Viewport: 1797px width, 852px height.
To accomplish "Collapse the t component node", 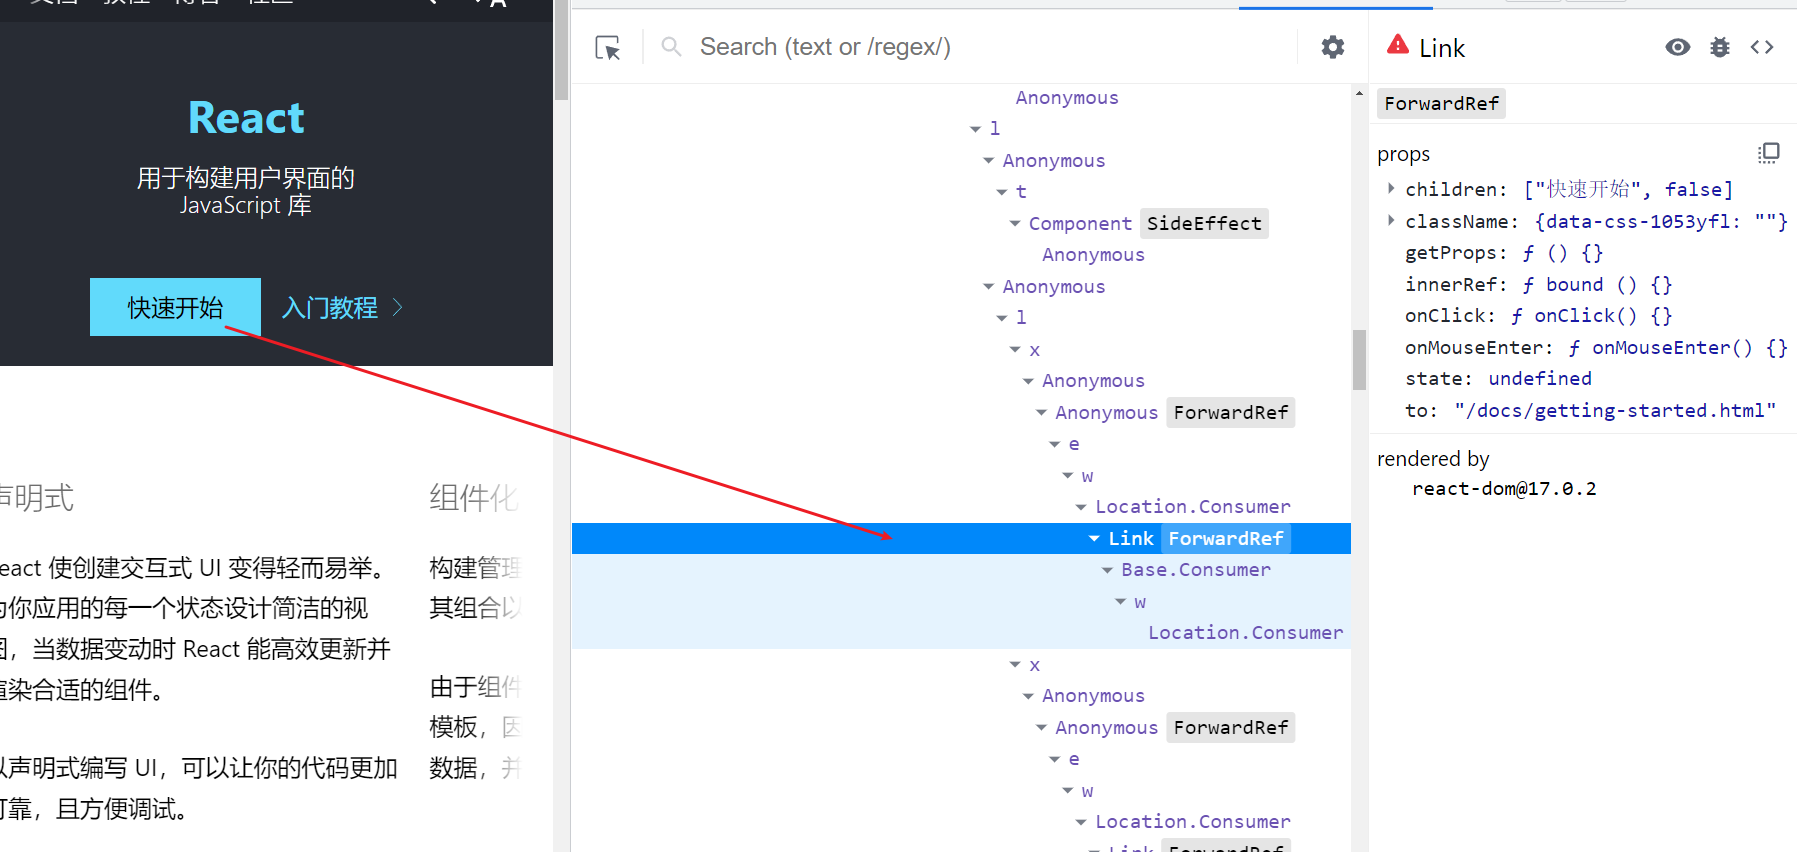I will [1002, 192].
